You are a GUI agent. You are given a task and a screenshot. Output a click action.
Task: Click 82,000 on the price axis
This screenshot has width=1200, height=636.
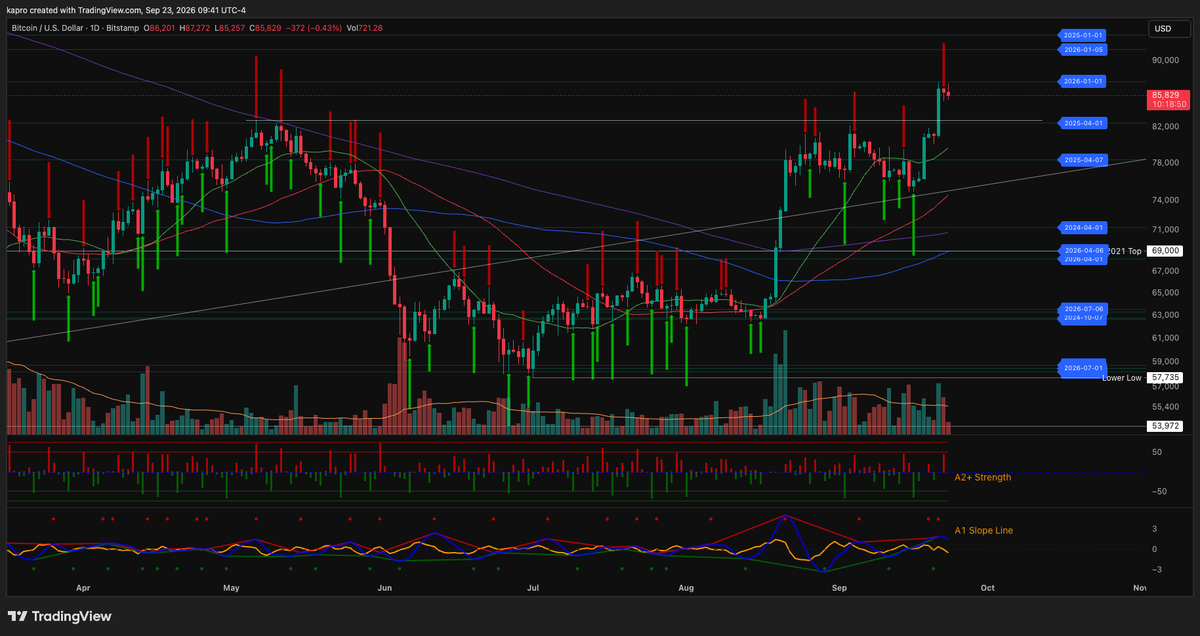point(1166,126)
